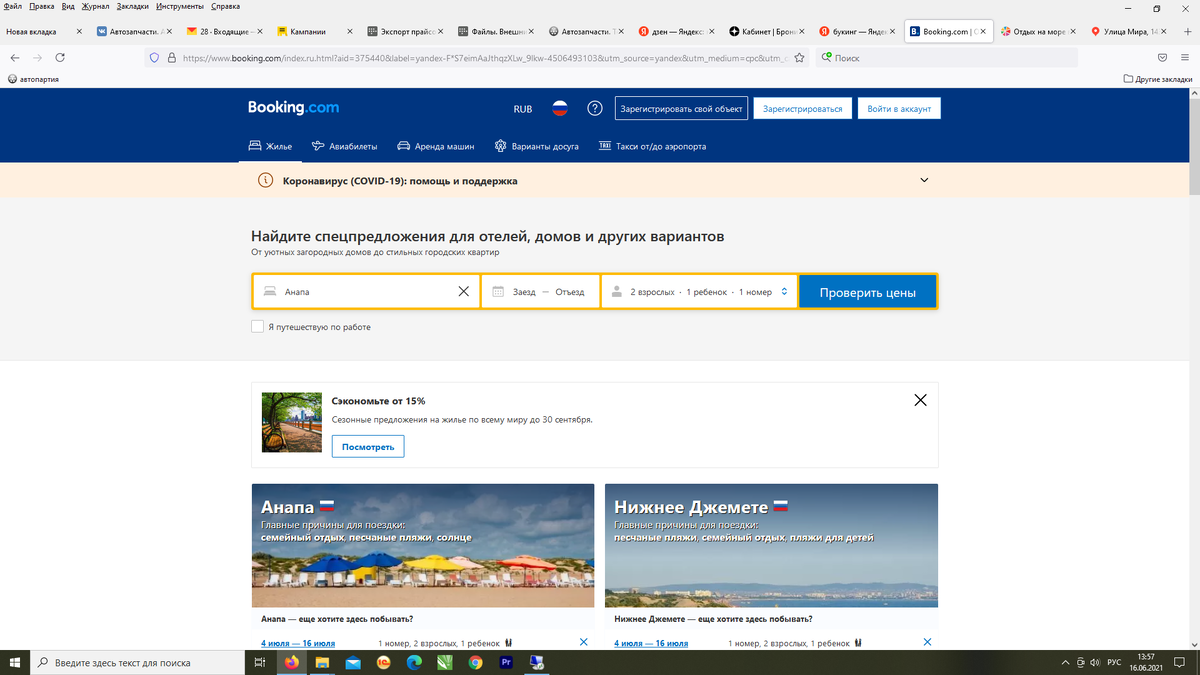Screen dimensions: 1200x675
Task: Change language via Russian flag icon
Action: 560,108
